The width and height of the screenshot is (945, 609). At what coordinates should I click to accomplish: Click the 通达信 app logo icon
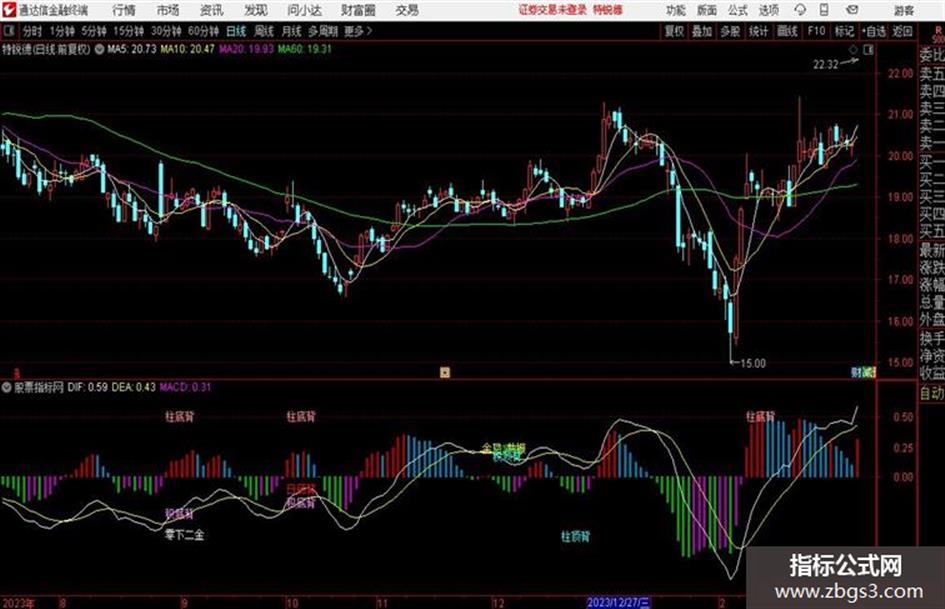point(9,10)
